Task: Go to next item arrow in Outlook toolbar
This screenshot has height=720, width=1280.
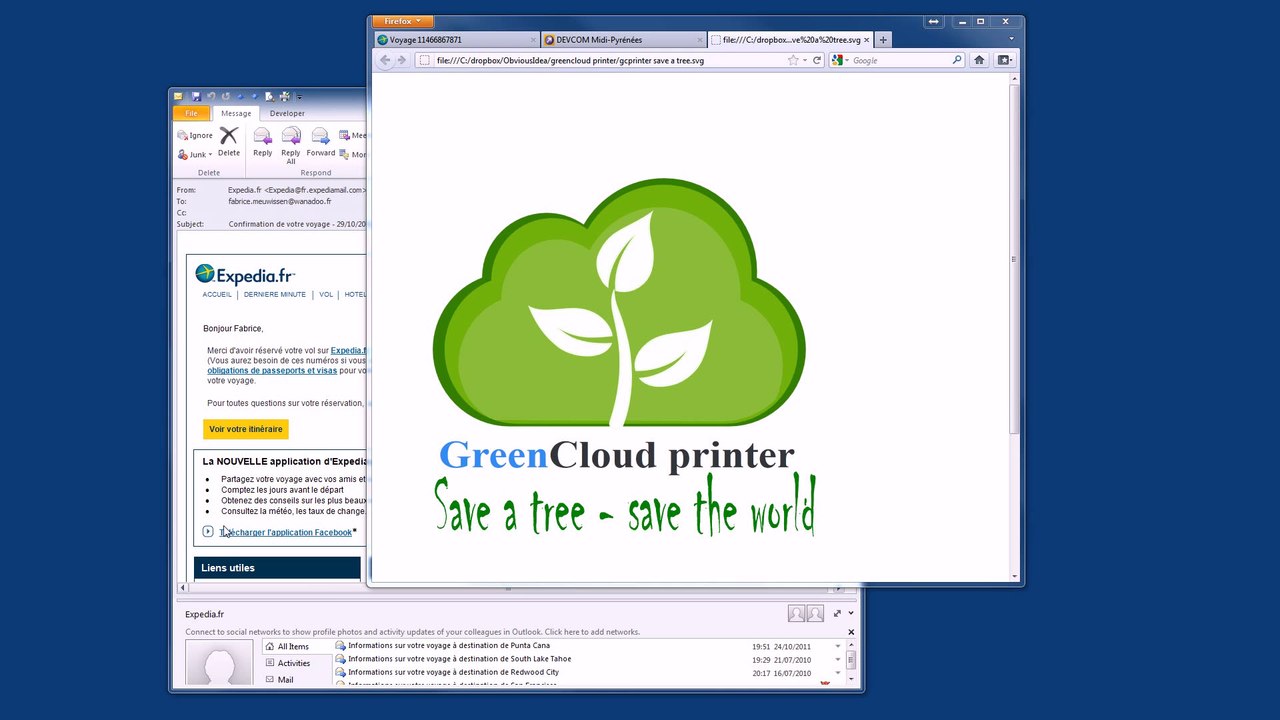Action: pos(254,96)
